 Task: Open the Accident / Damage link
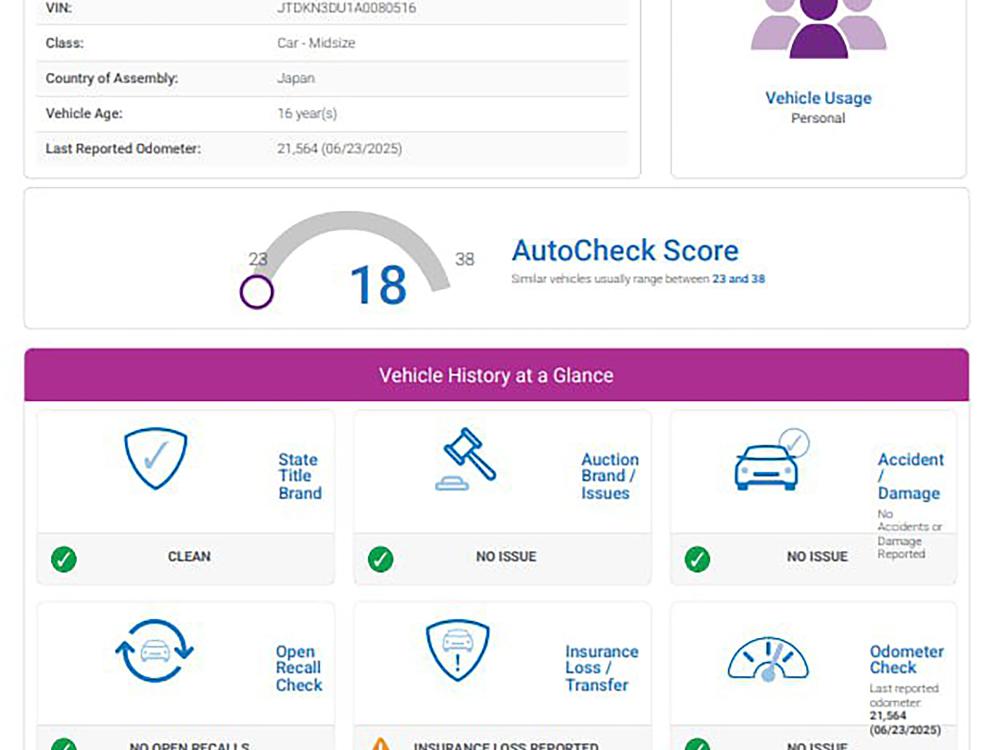(x=909, y=476)
